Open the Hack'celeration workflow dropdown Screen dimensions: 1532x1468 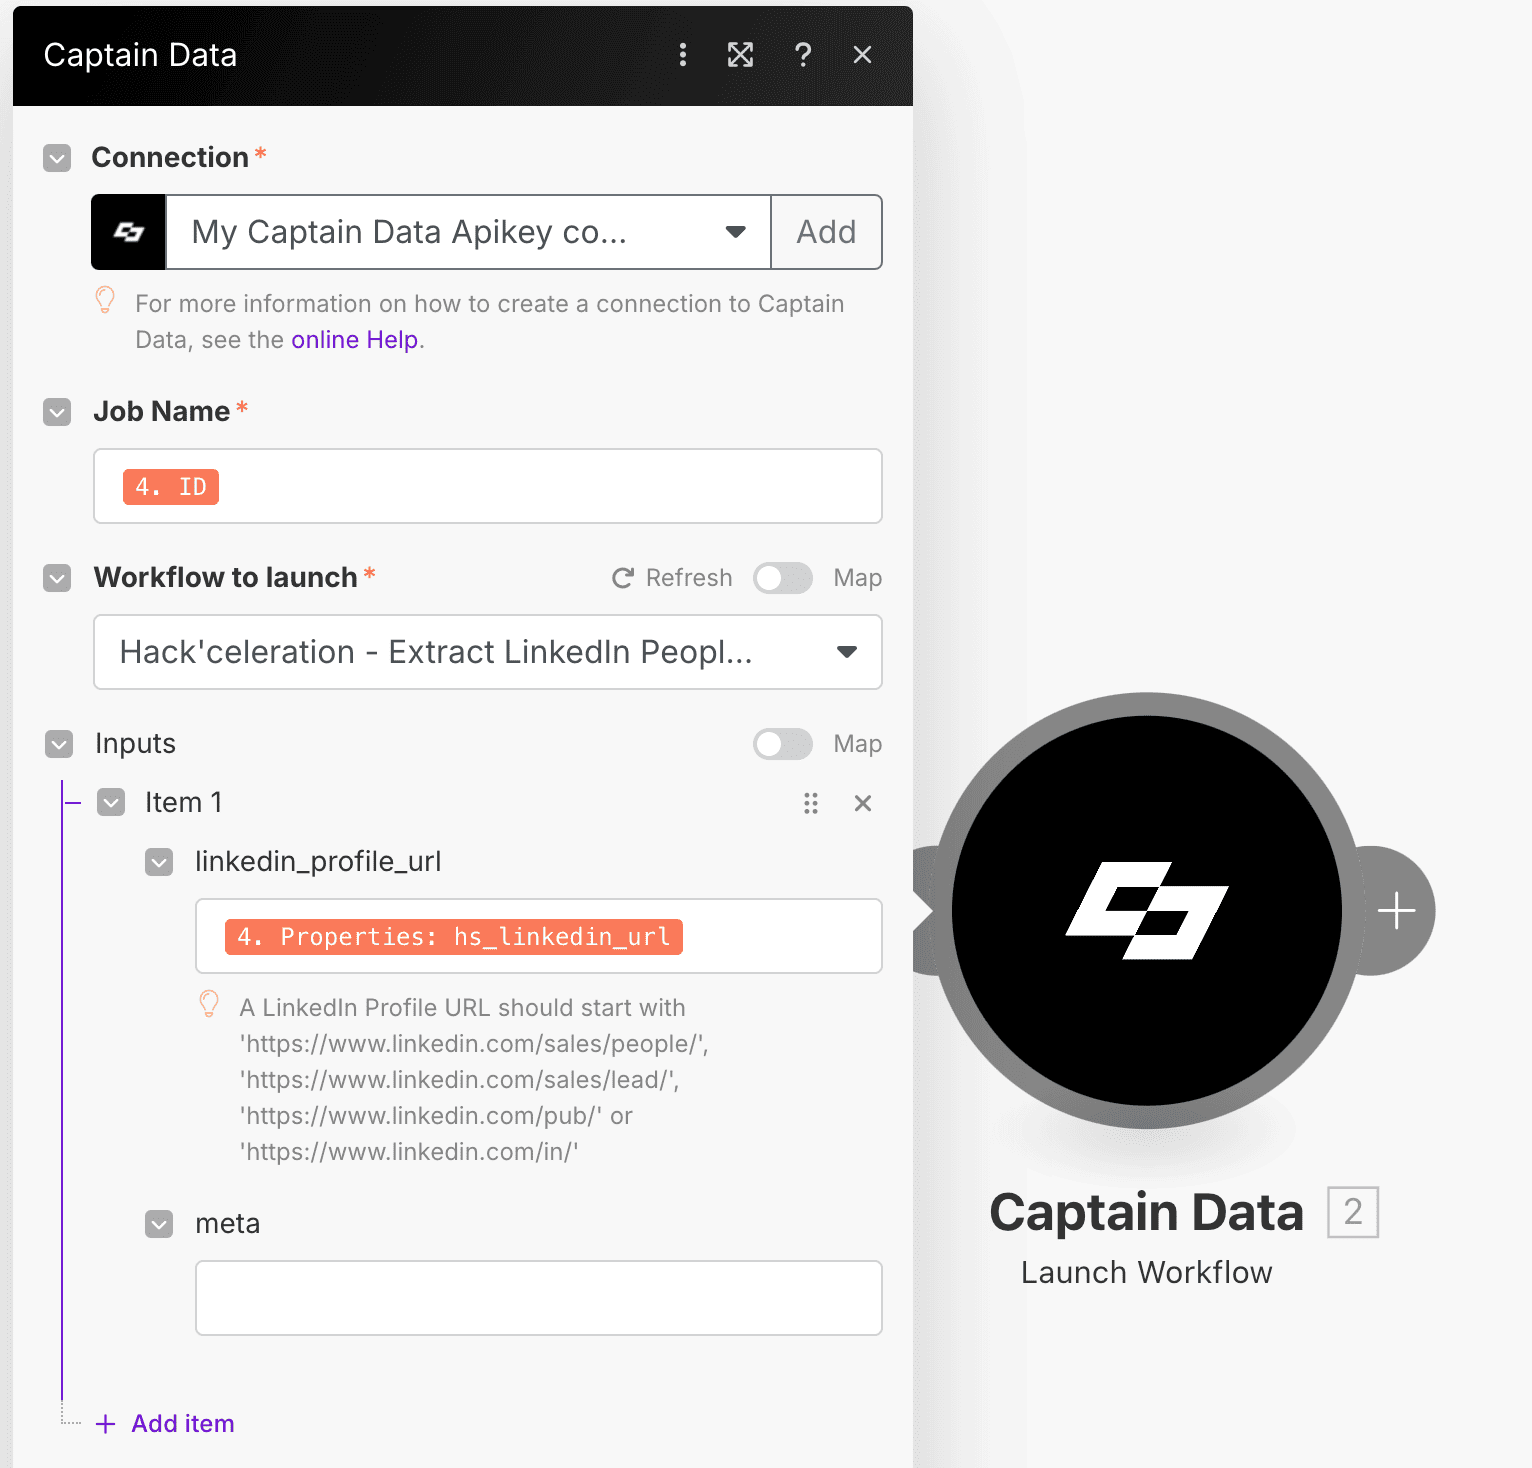[488, 652]
